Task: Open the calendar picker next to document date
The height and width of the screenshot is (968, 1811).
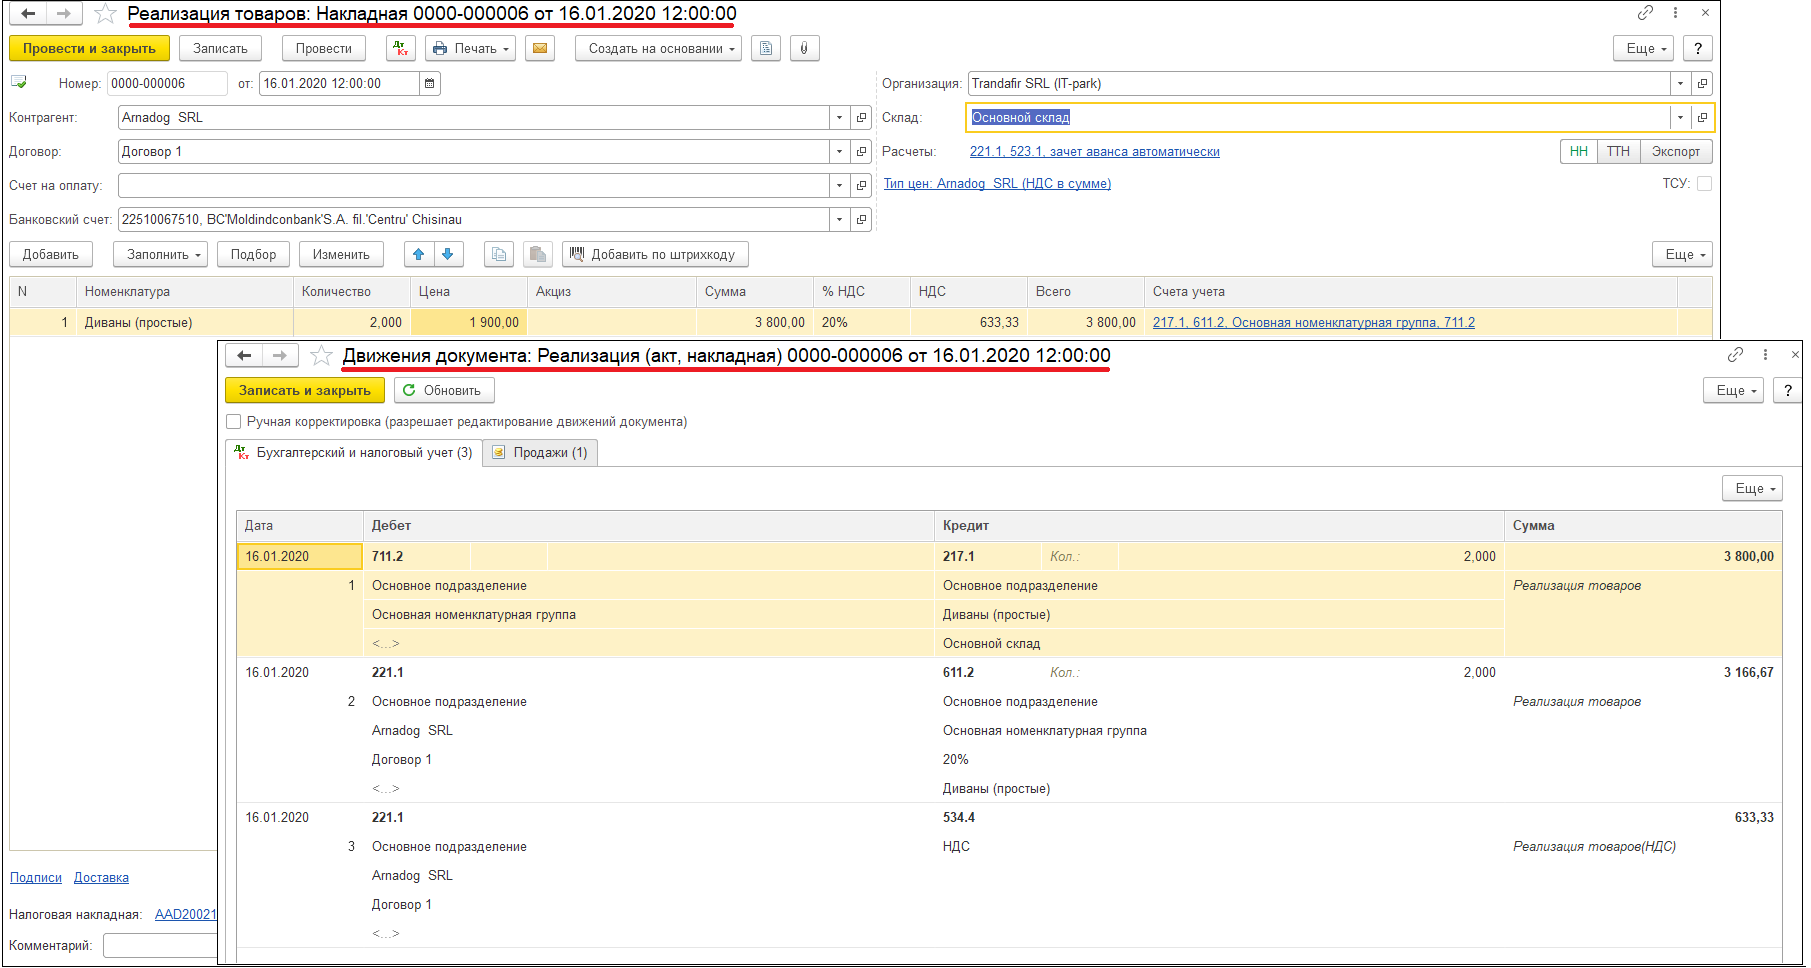Action: (x=430, y=84)
